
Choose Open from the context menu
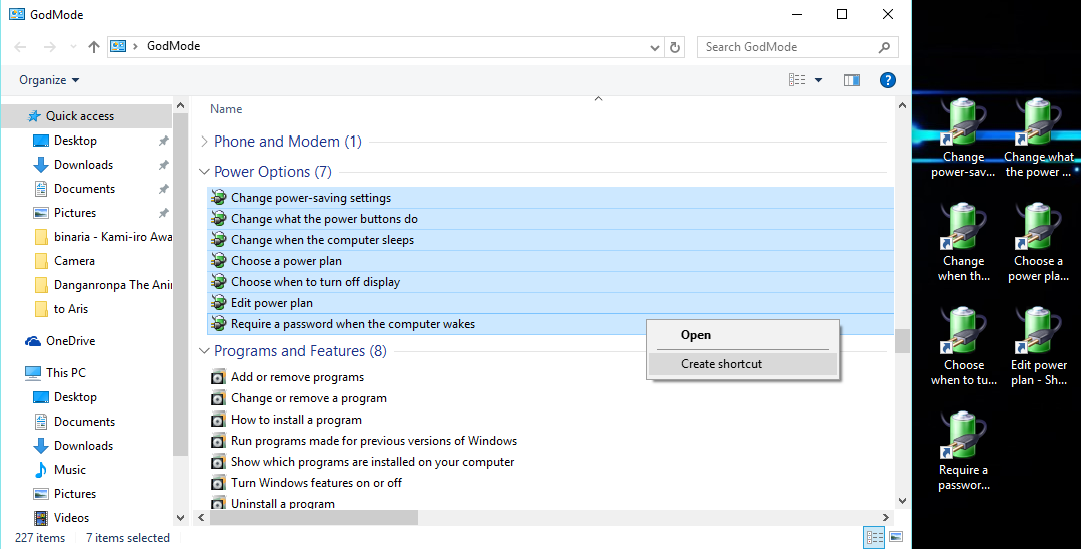(743, 335)
